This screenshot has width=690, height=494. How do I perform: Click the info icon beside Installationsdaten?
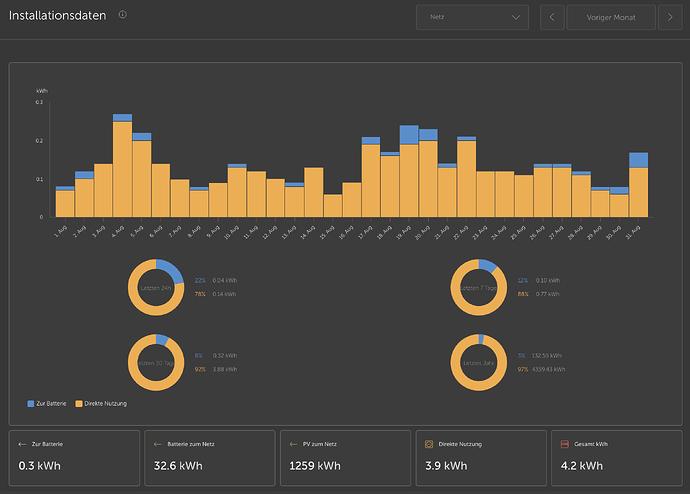pyautogui.click(x=123, y=15)
